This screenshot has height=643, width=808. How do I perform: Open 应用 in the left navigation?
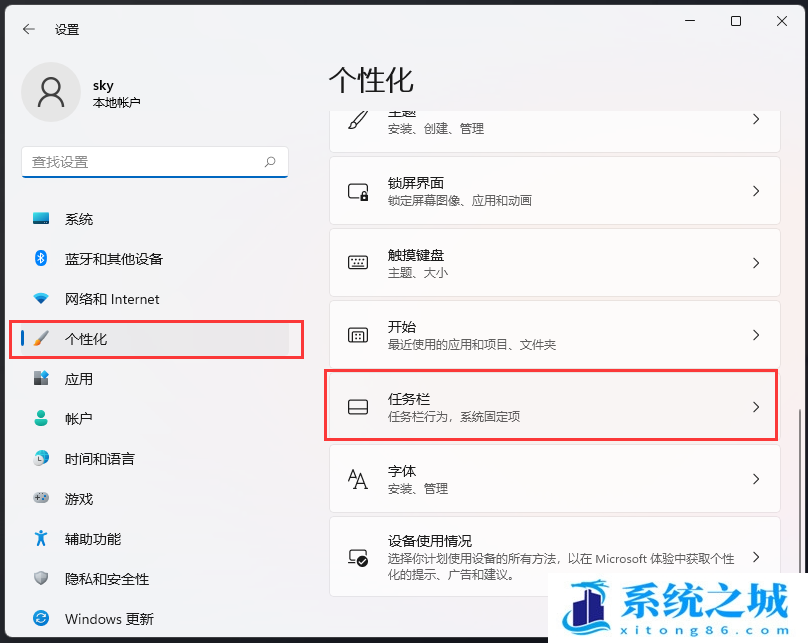pos(79,379)
